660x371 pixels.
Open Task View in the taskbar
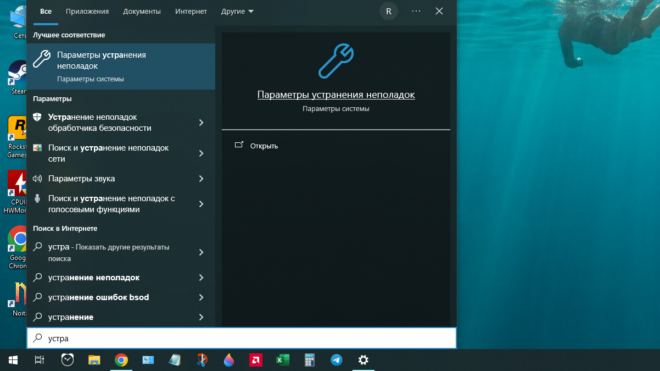click(x=40, y=360)
